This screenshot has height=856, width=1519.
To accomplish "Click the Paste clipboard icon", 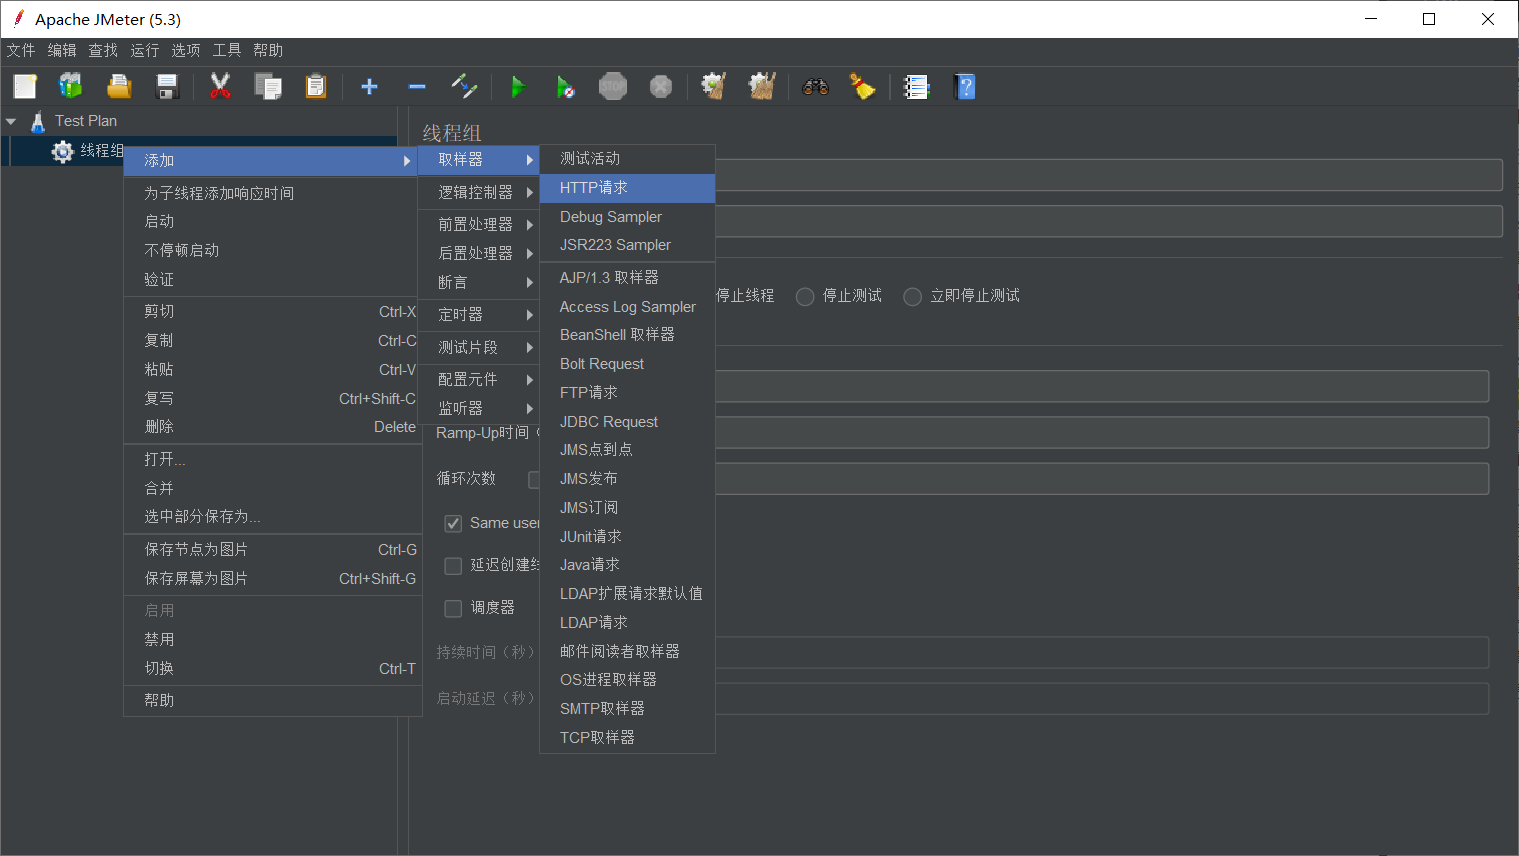I will point(316,87).
